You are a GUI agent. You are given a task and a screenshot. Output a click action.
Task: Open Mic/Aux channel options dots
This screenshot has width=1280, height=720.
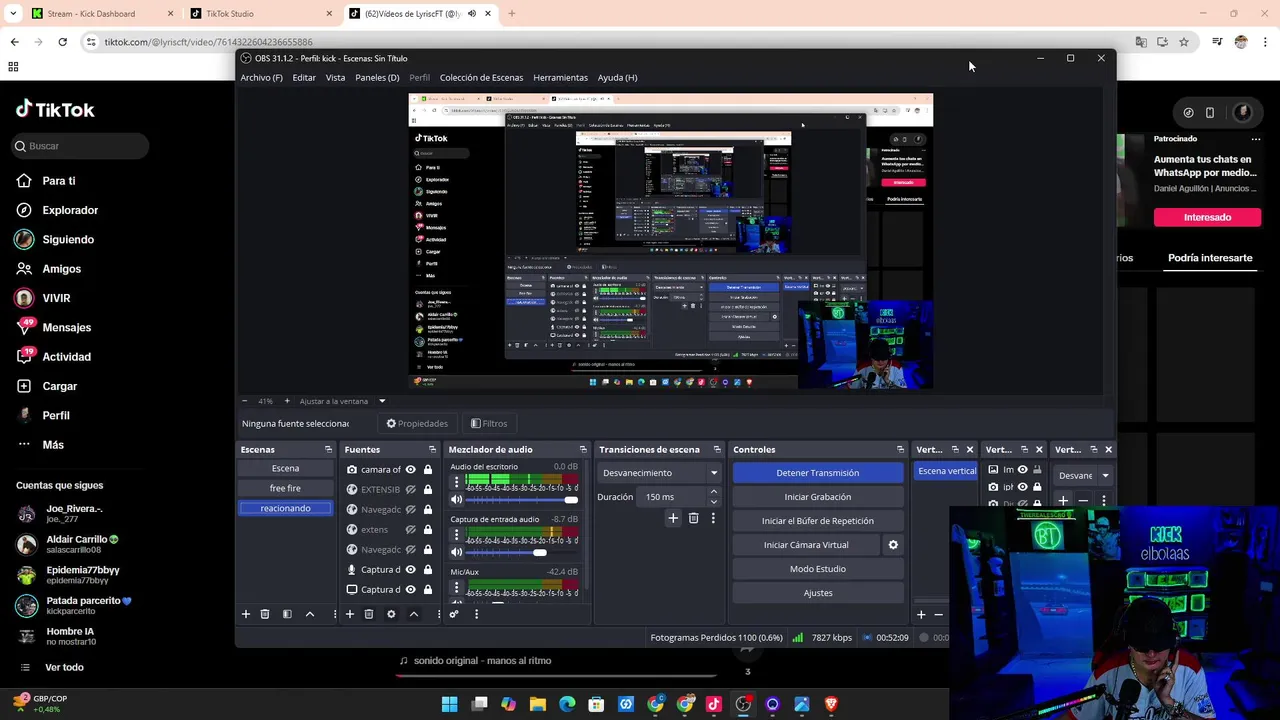[457, 586]
